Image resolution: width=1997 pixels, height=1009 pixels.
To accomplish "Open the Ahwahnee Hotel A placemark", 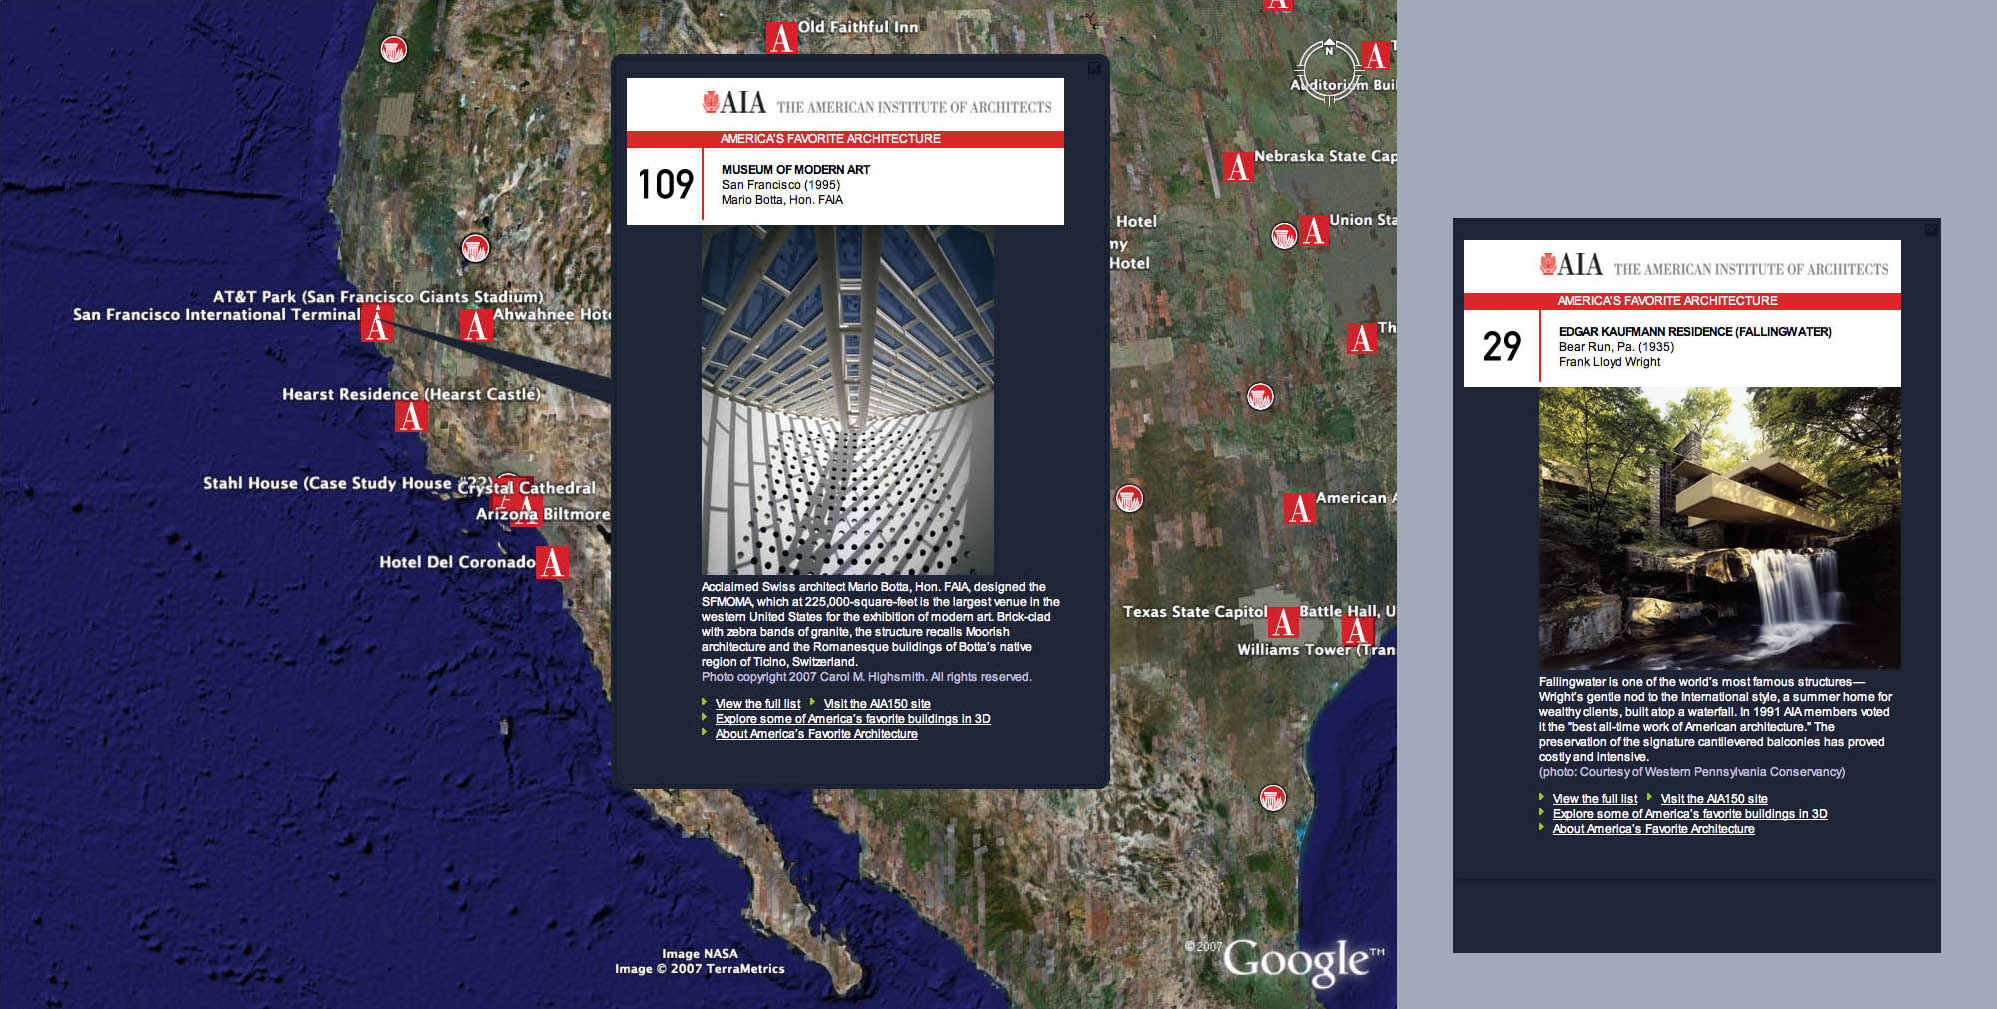I will coord(475,325).
